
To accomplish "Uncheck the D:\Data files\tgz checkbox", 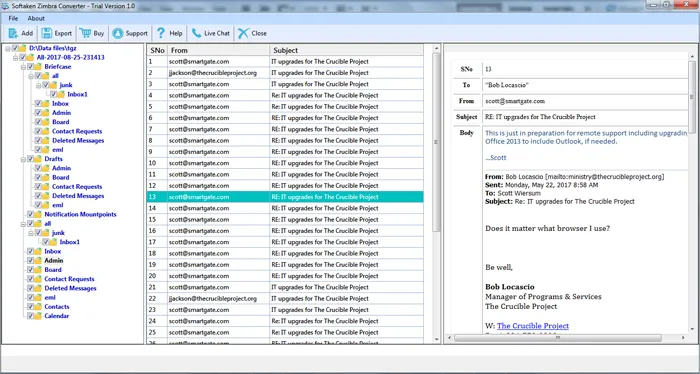I will [x=15, y=48].
